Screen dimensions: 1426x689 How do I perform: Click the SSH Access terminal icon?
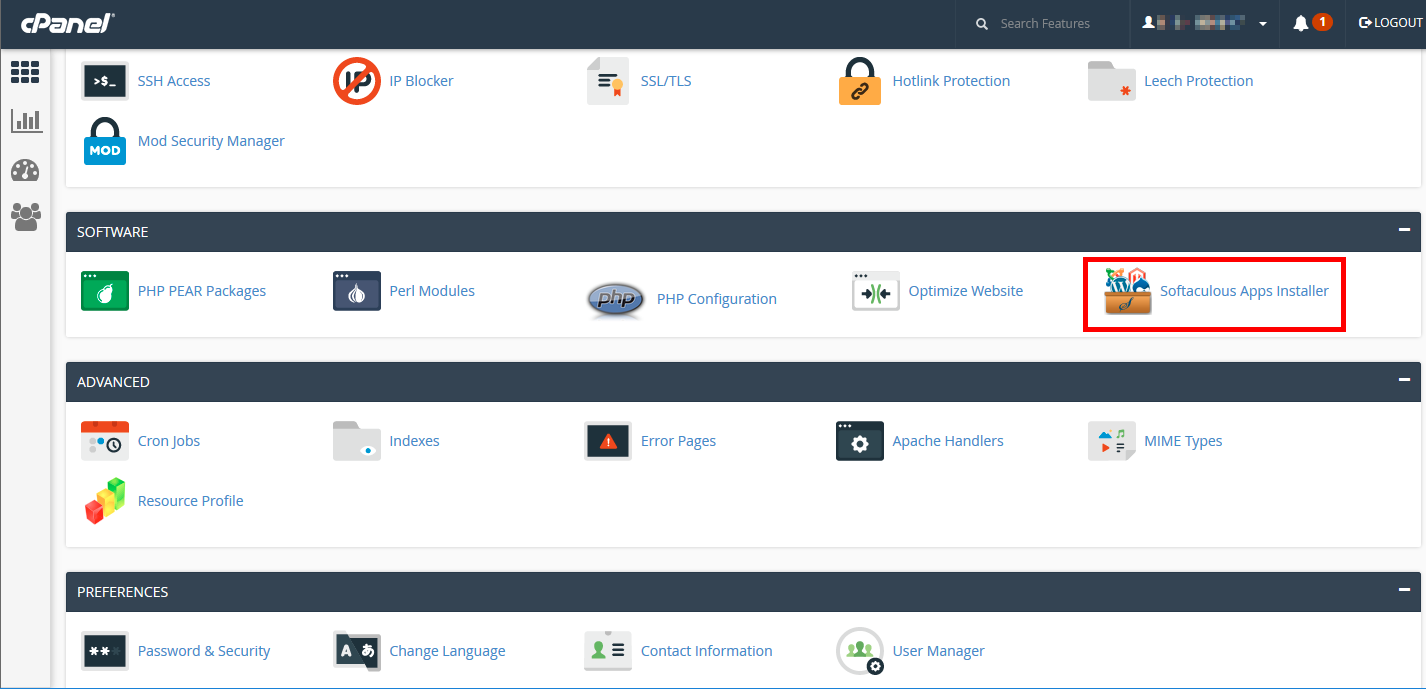click(105, 81)
